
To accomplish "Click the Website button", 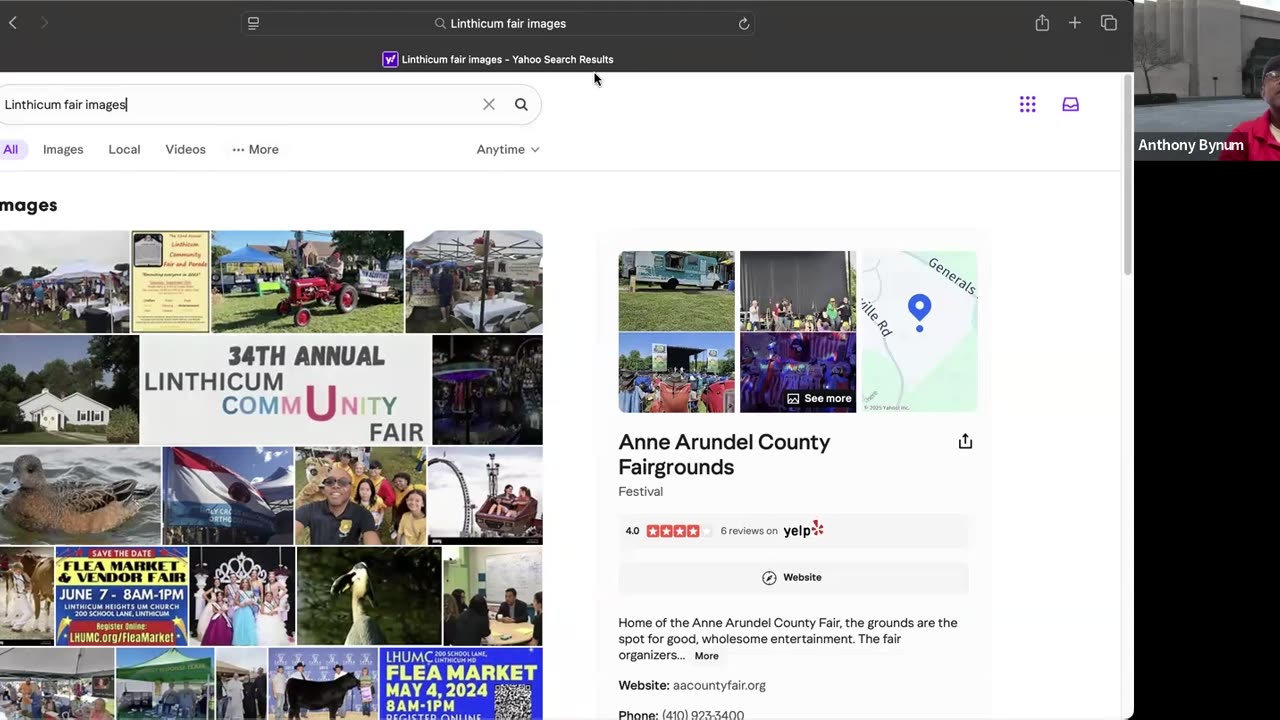I will [x=793, y=577].
